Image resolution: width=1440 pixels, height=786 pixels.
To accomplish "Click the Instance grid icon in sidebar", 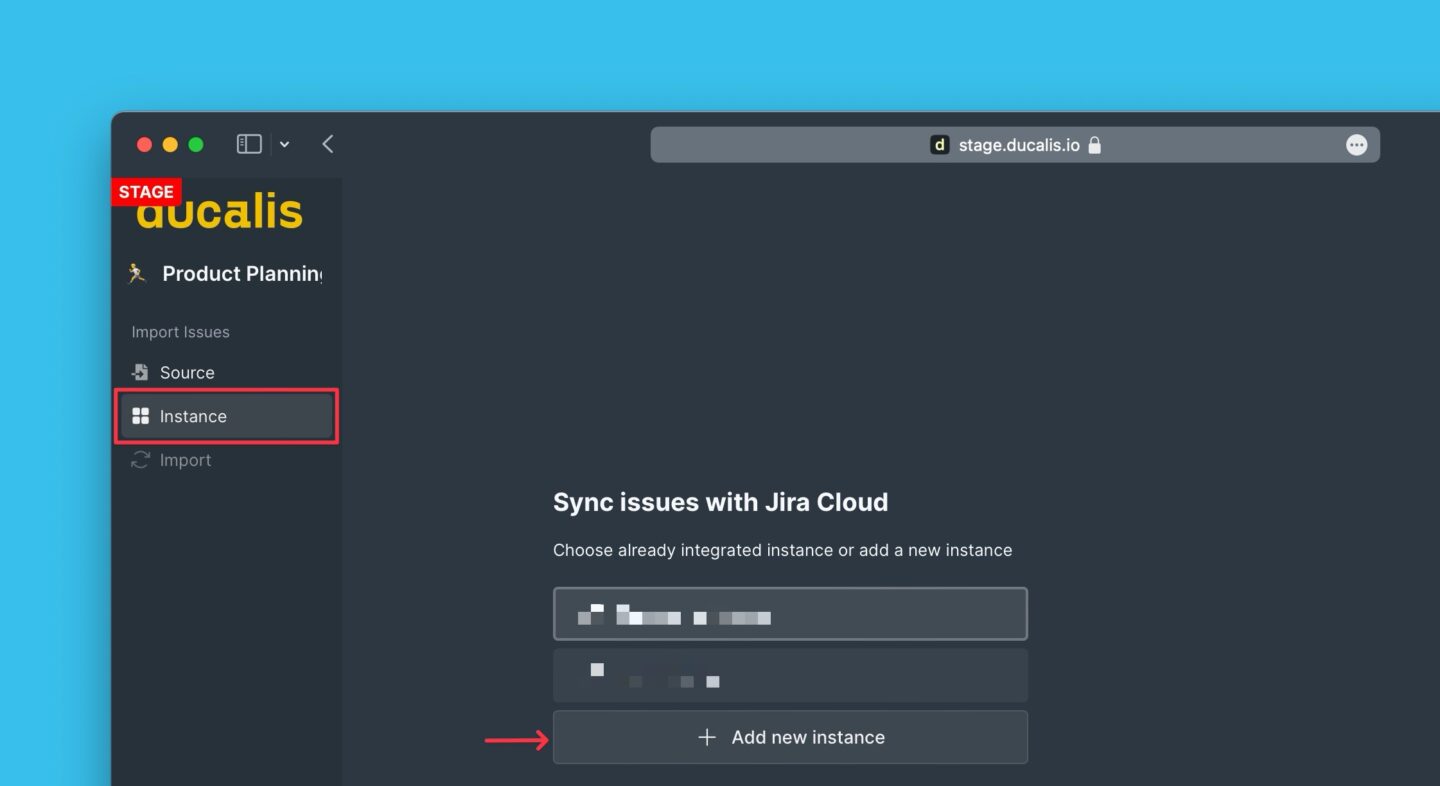I will [x=140, y=416].
